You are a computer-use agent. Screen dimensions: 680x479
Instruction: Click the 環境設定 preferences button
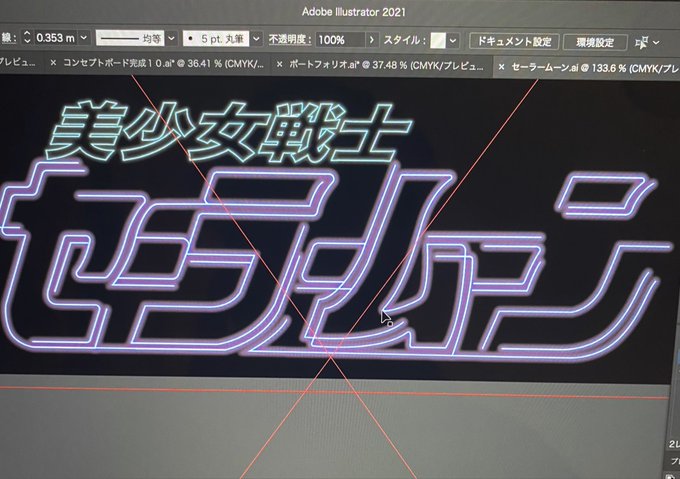tap(595, 42)
